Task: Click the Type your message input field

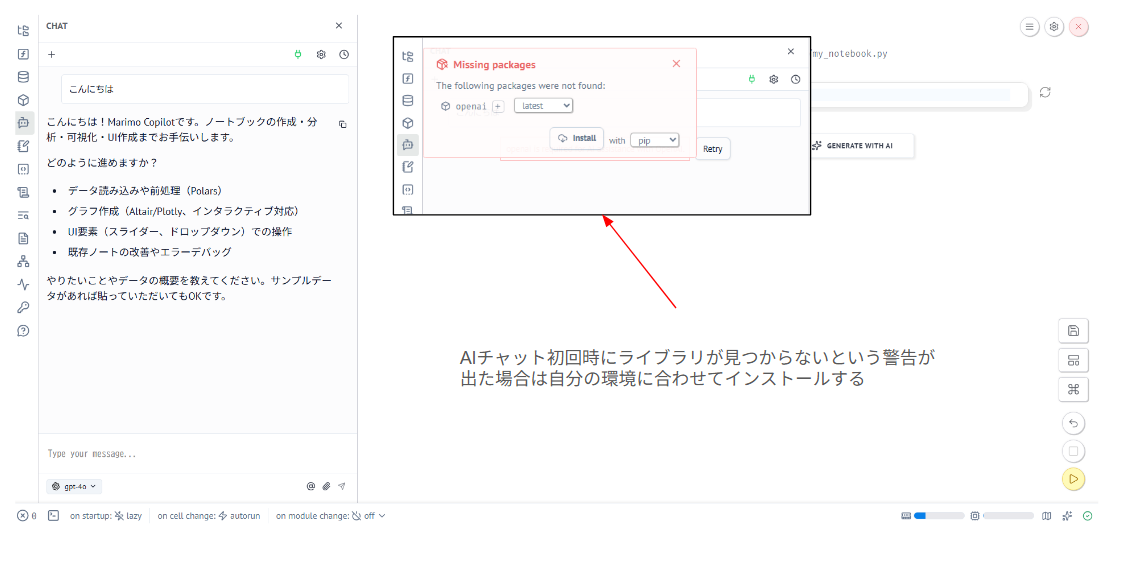Action: coord(190,454)
